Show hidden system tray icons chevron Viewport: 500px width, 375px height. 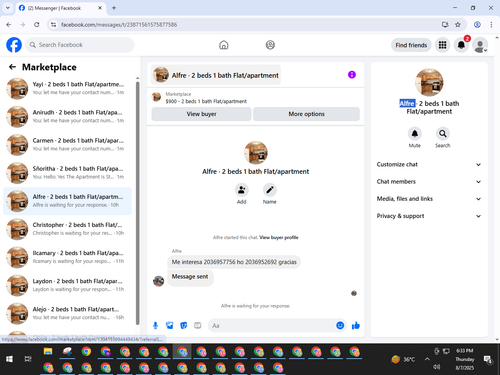pos(427,359)
